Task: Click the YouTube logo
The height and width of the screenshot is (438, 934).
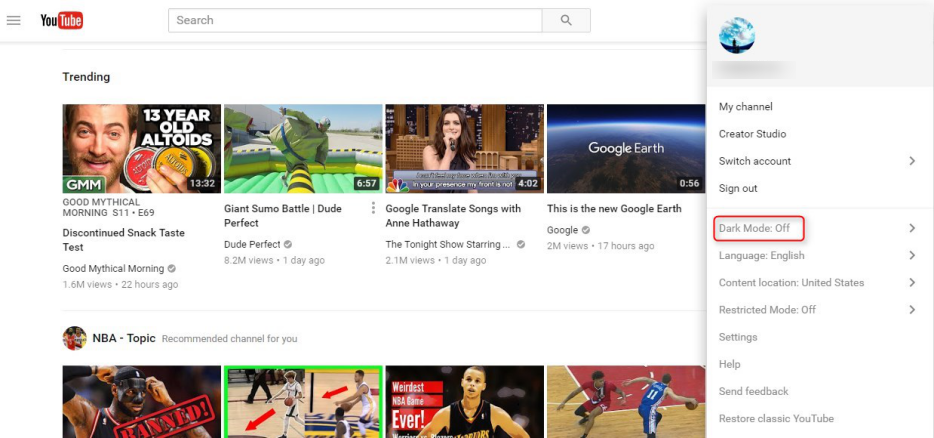Action: 61,20
